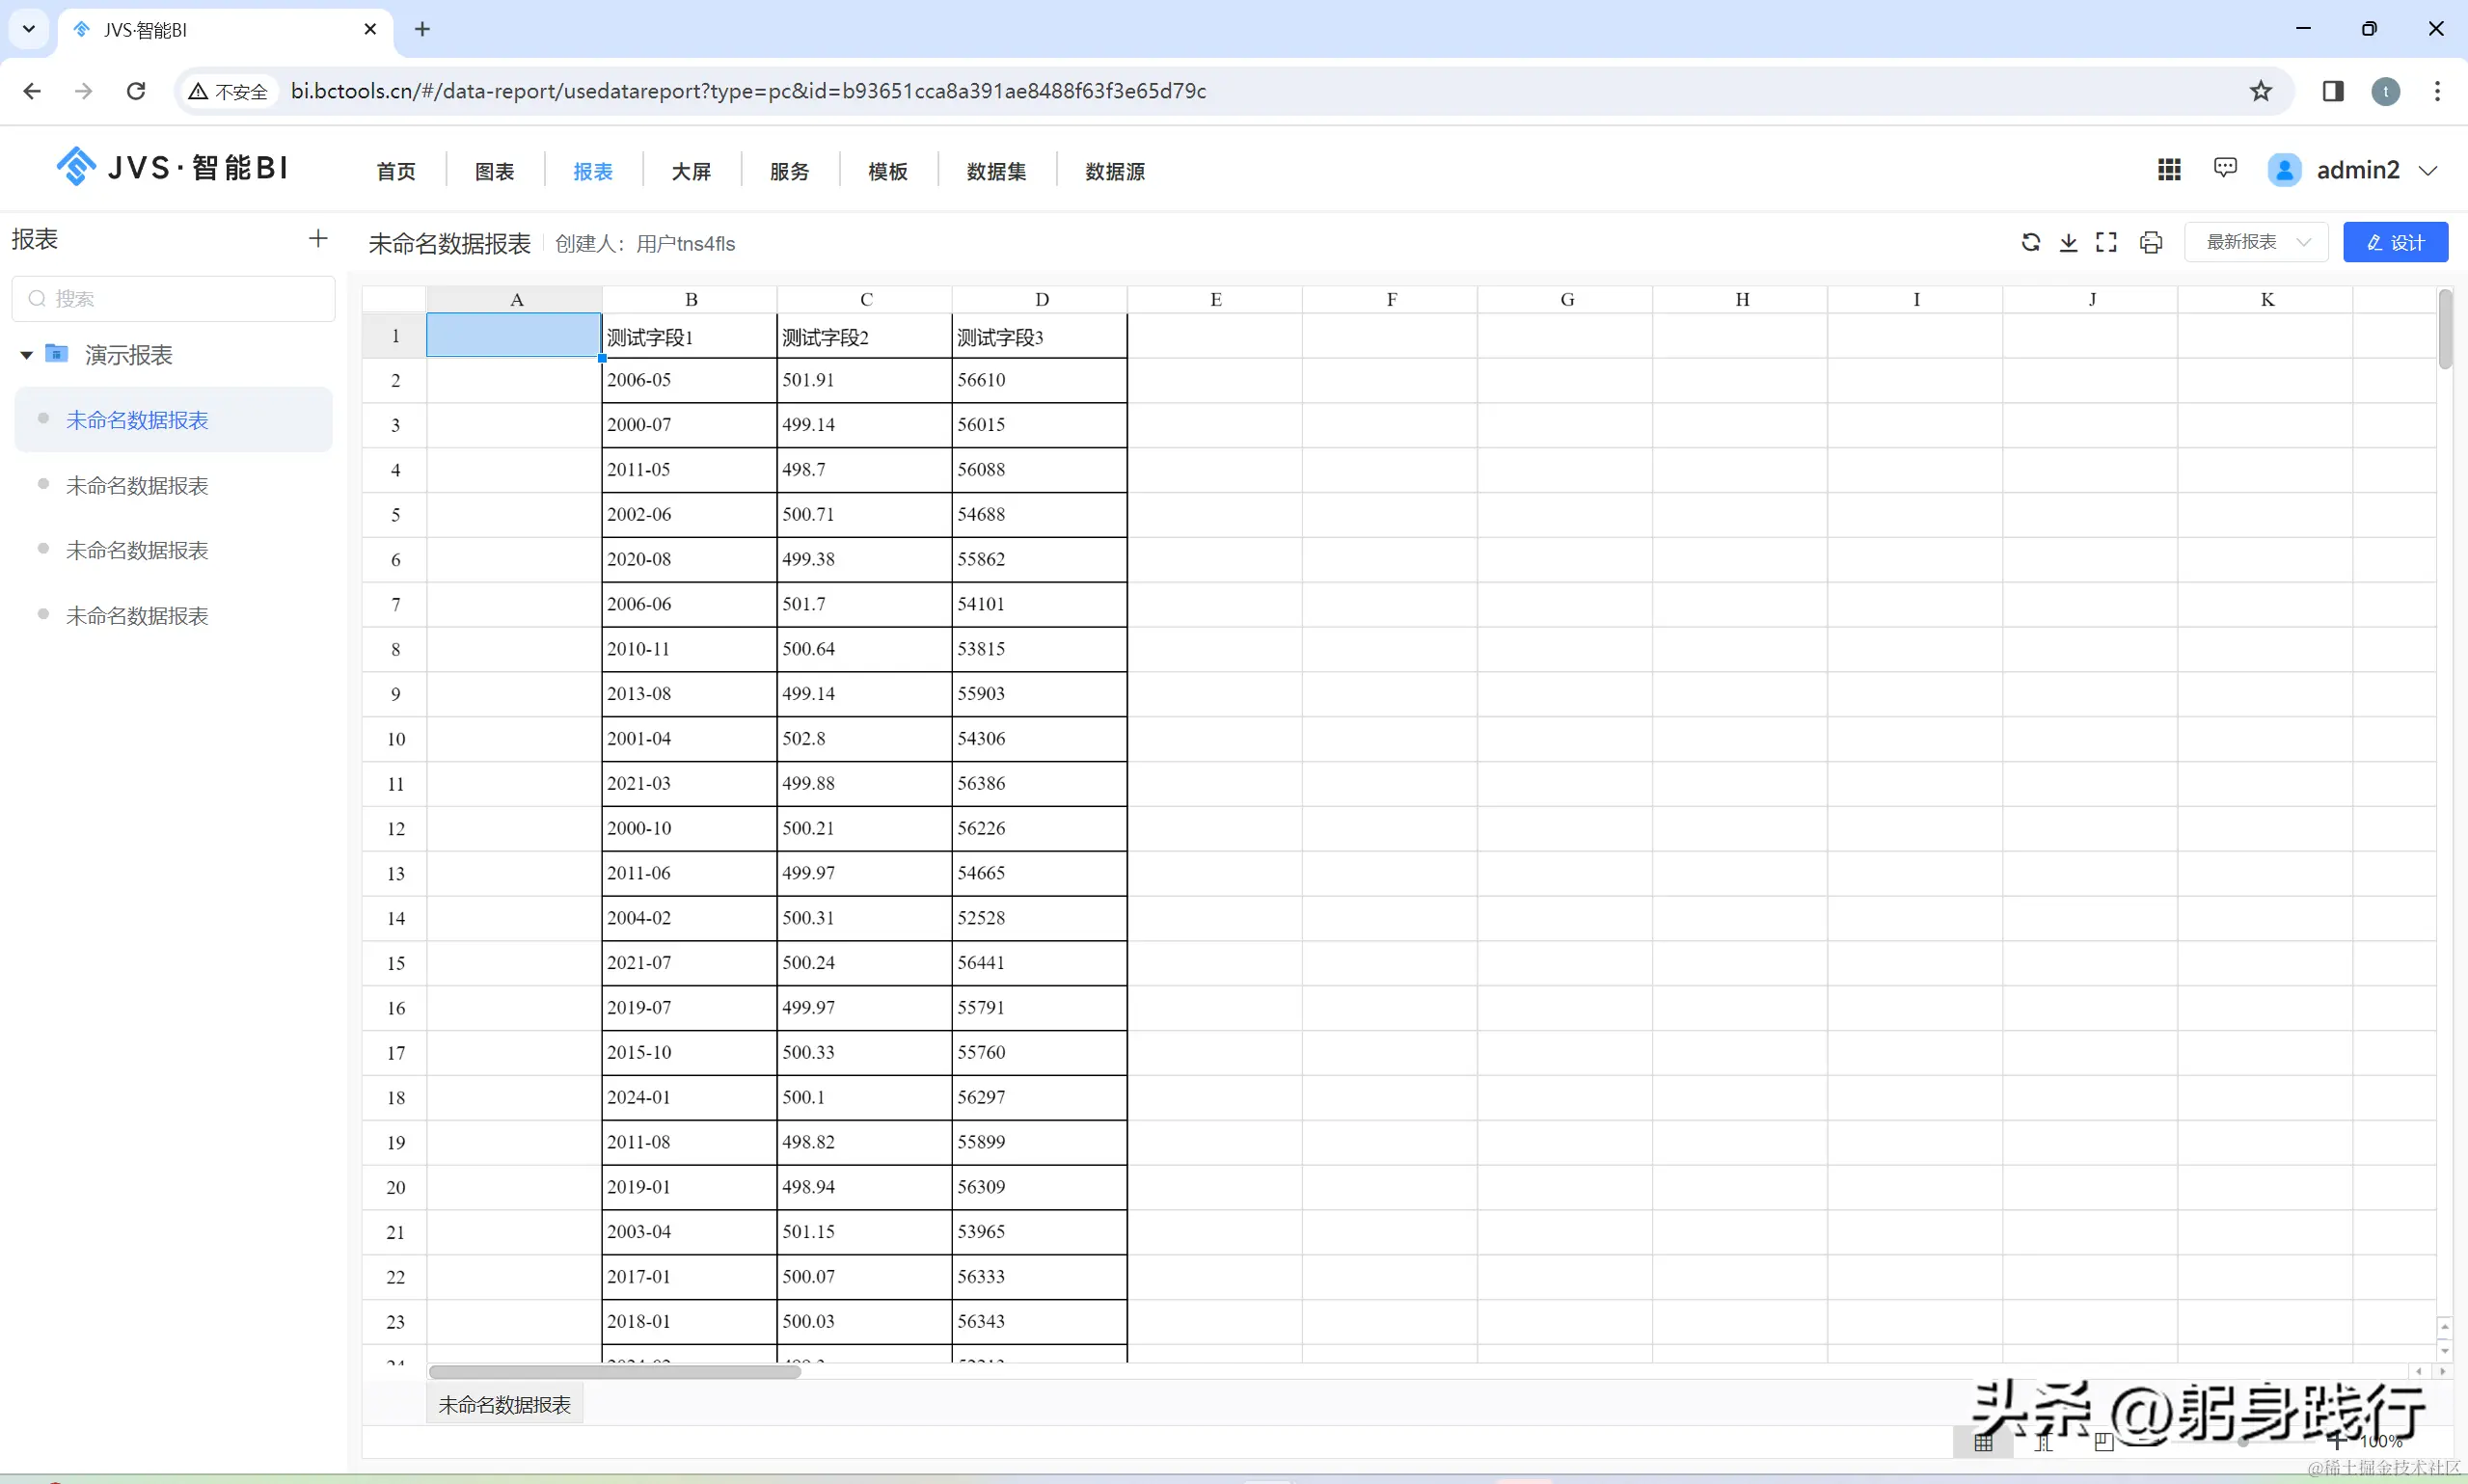Click the refresh report icon
This screenshot has height=1484, width=2468.
coord(2030,242)
